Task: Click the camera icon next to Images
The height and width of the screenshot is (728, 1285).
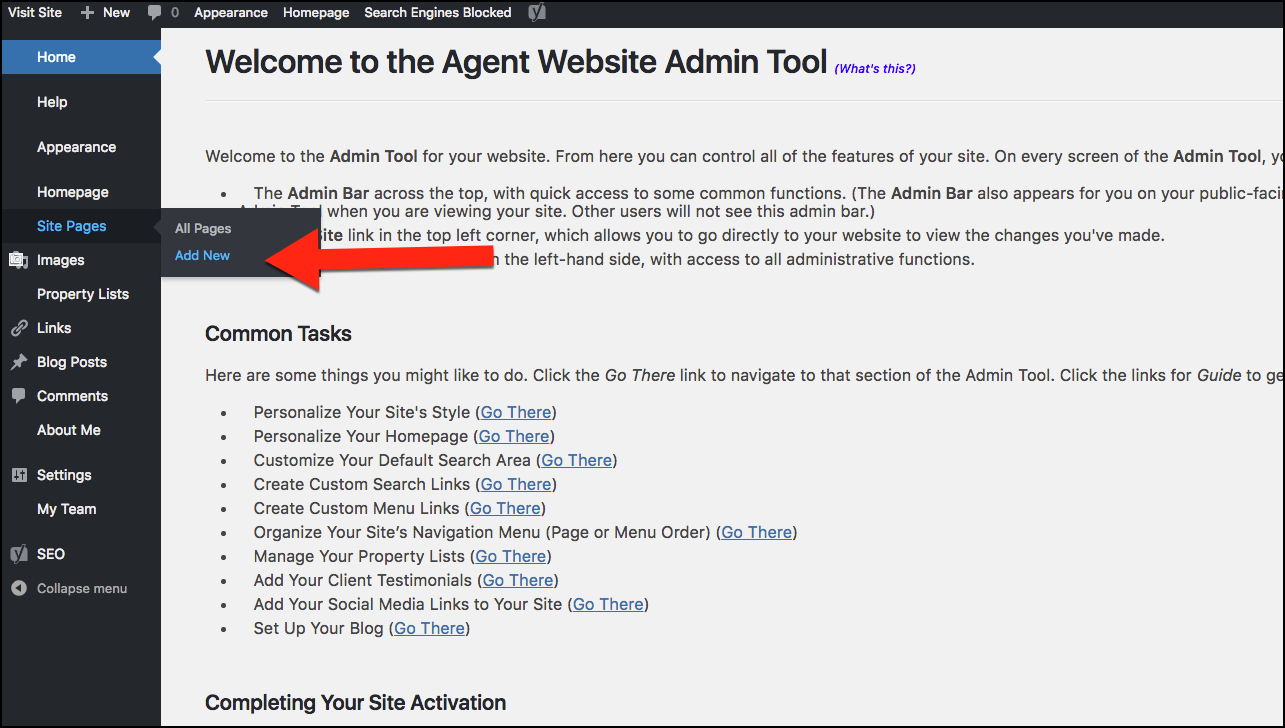Action: [18, 260]
